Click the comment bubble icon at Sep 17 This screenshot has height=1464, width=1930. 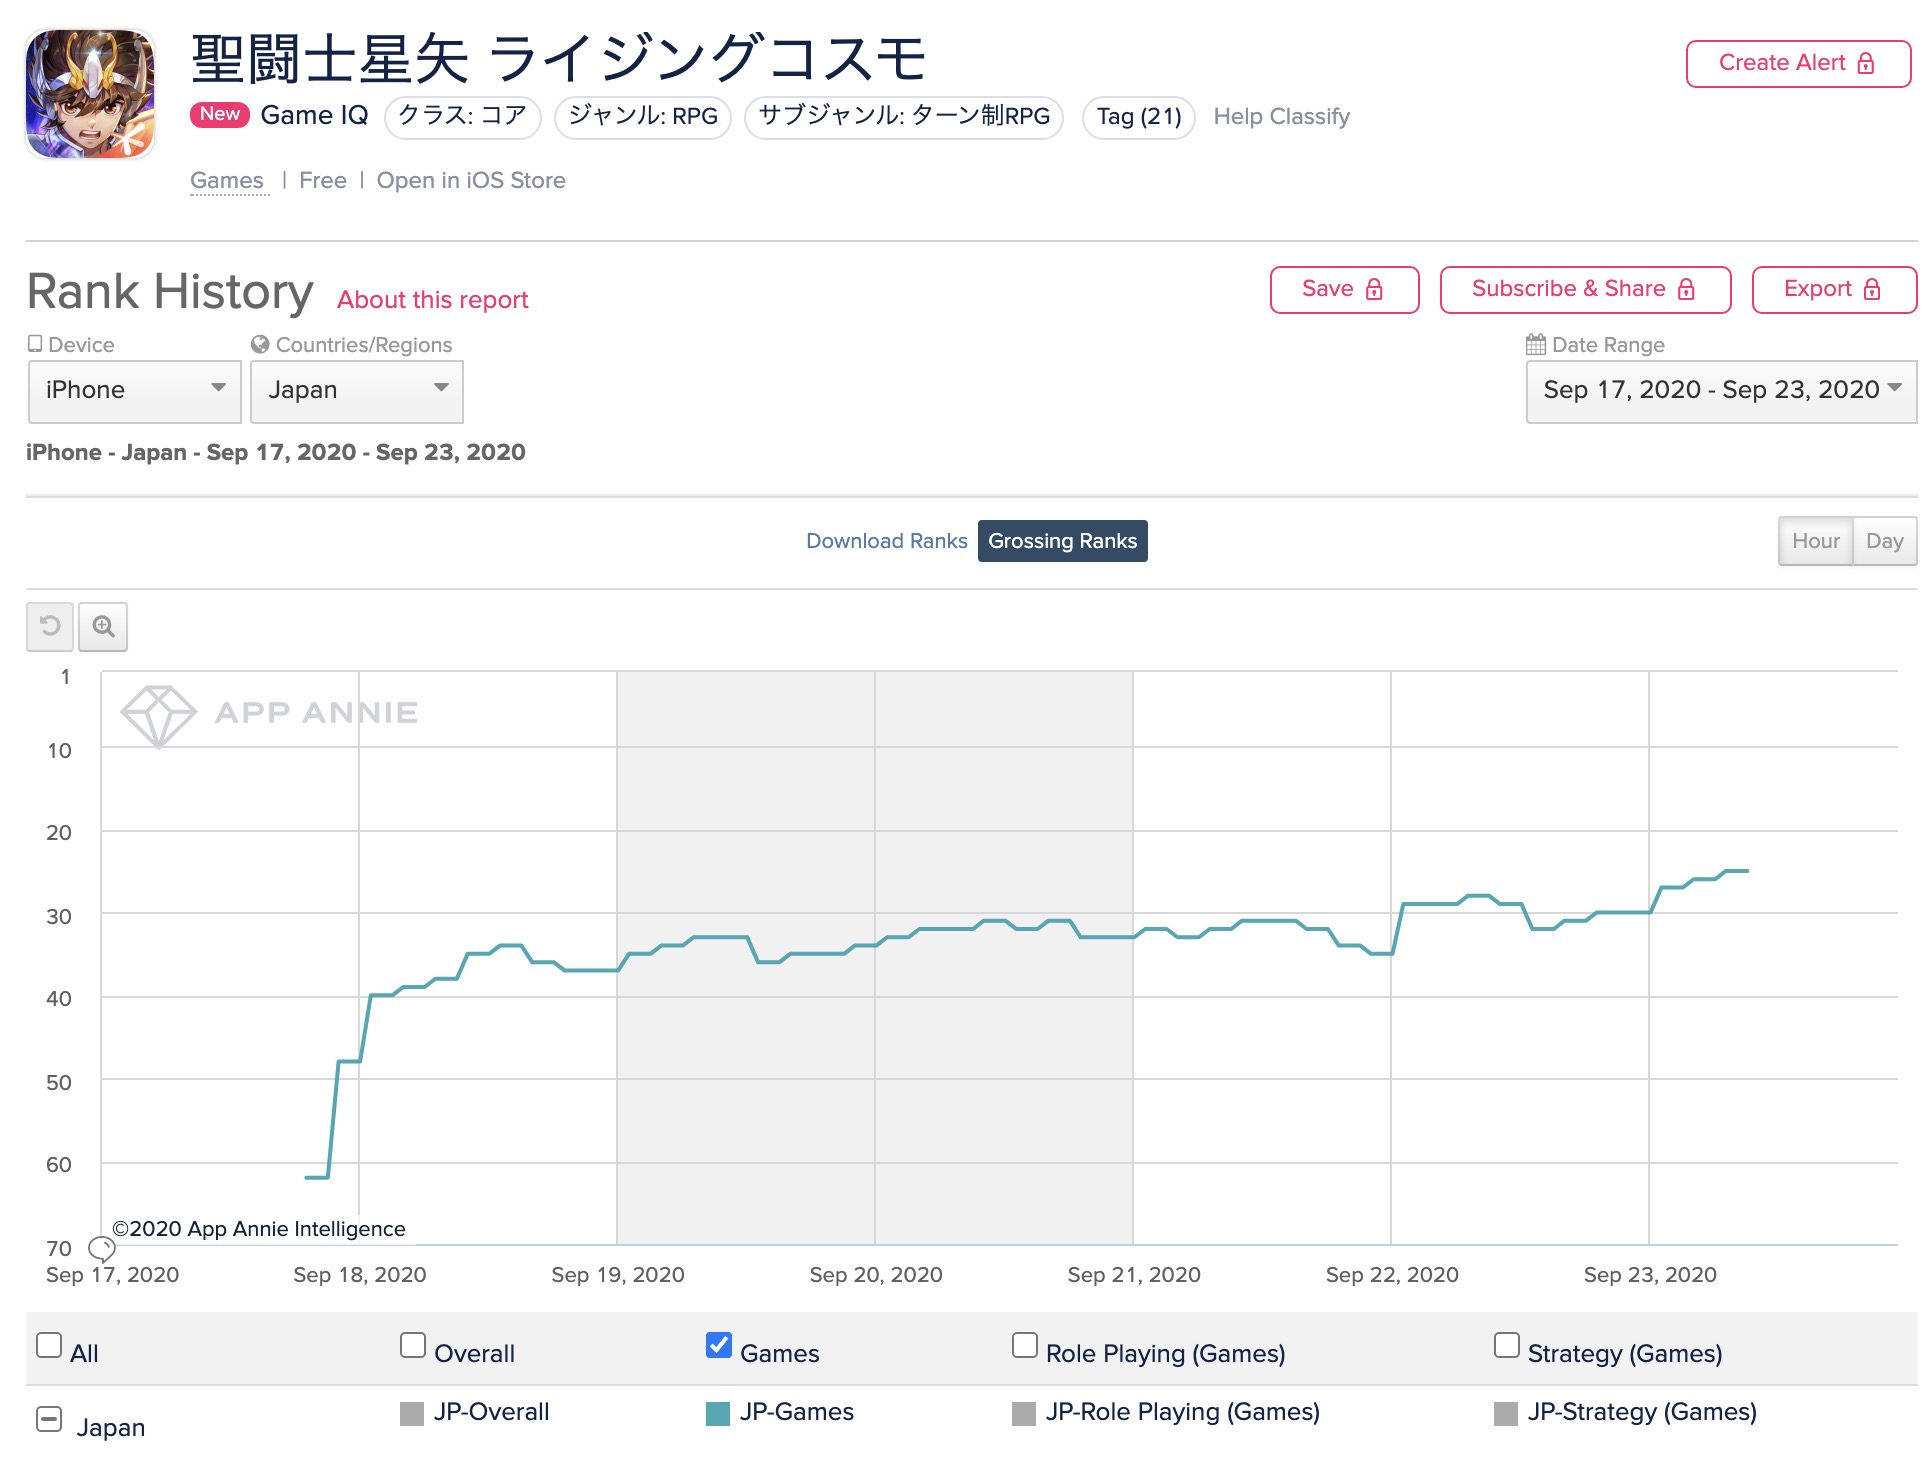click(x=102, y=1248)
